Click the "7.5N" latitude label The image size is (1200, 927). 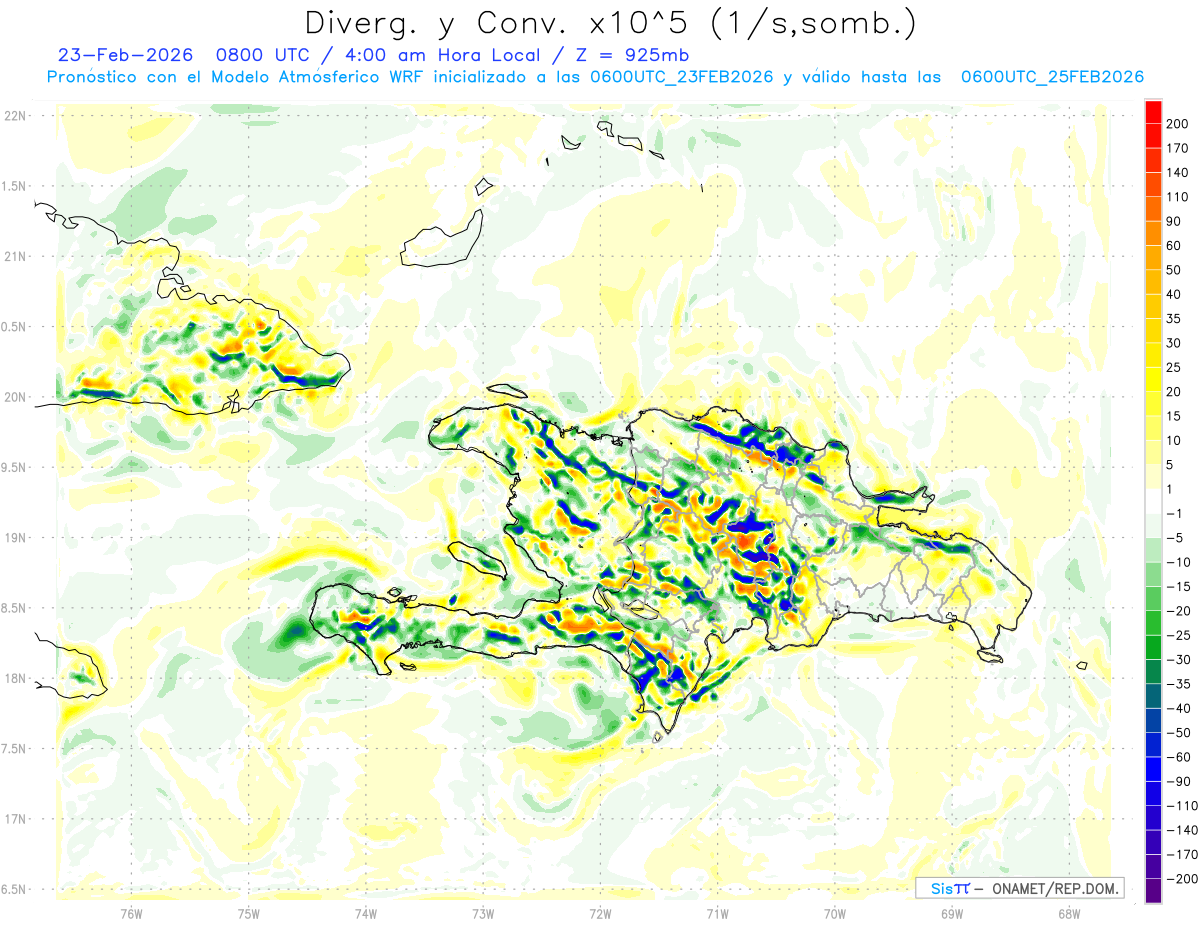[x=15, y=748]
